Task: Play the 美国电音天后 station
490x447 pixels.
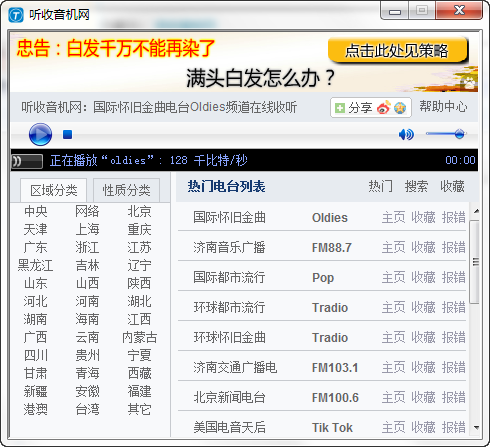Action: [229, 427]
